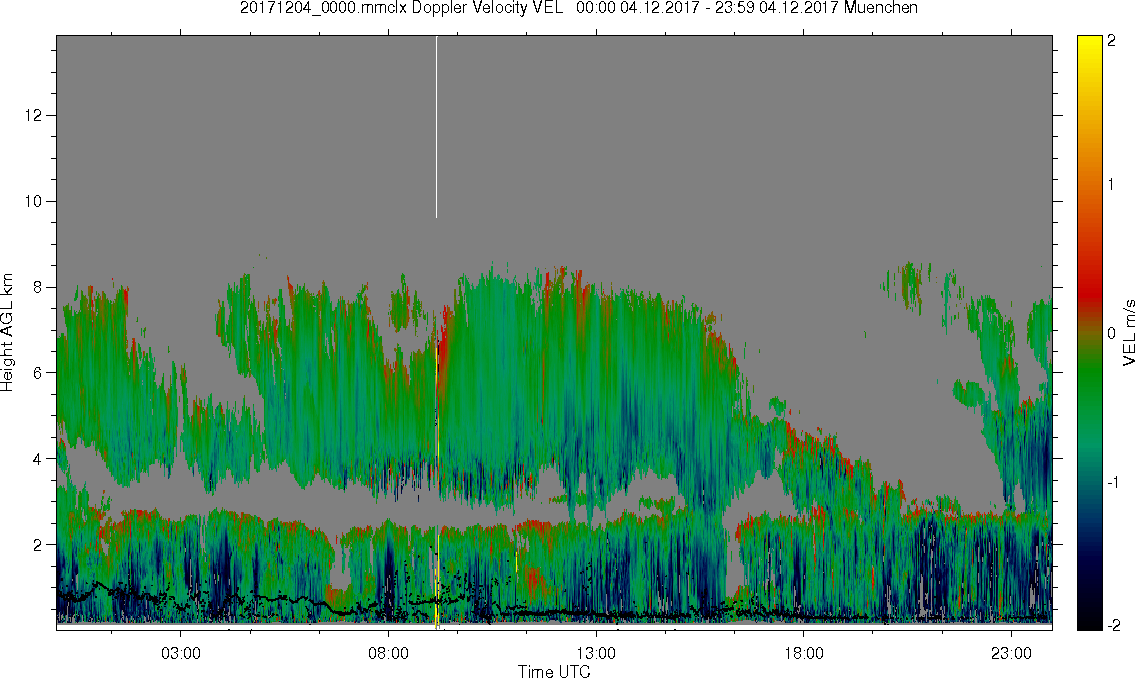Click the 'VEL m/s' colorbar label
Image resolution: width=1135 pixels, height=678 pixels.
[x=1128, y=333]
